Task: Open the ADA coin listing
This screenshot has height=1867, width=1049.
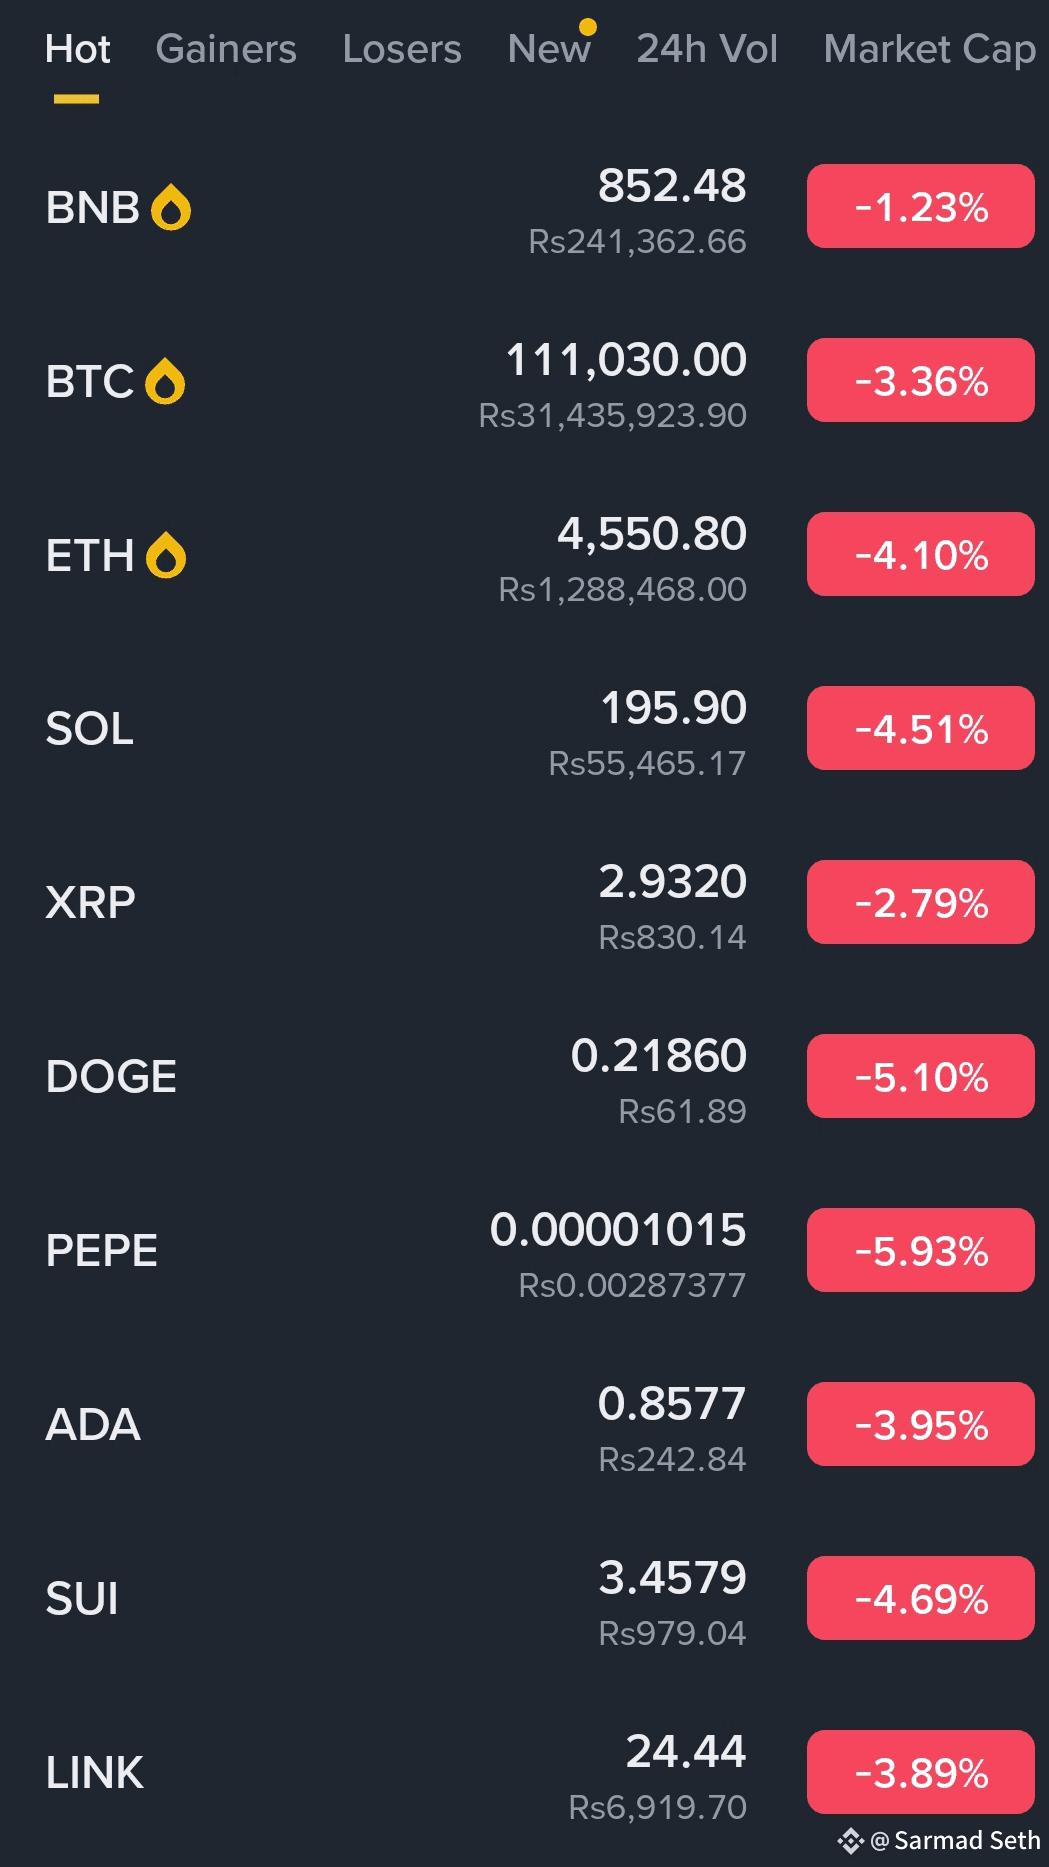Action: (524, 1425)
